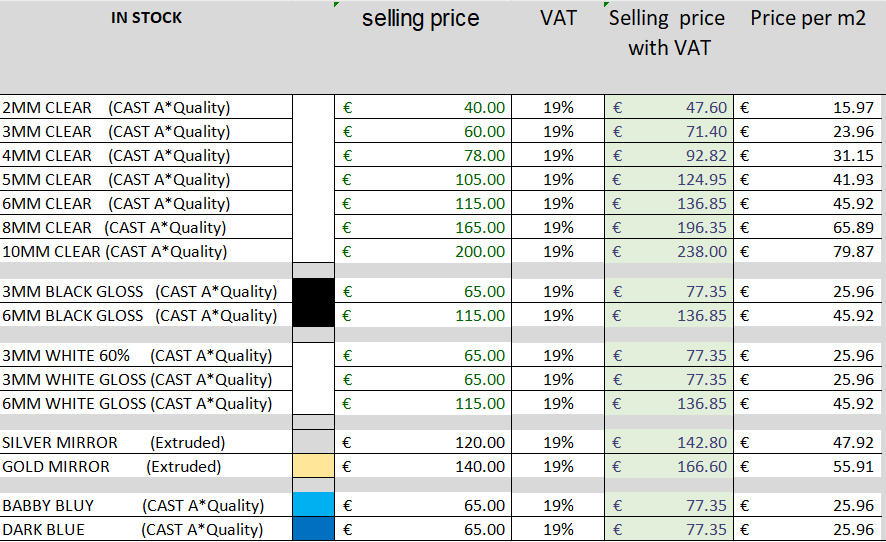Click the 166.60 price with VAT cell
This screenshot has height=542, width=886.
tap(668, 467)
